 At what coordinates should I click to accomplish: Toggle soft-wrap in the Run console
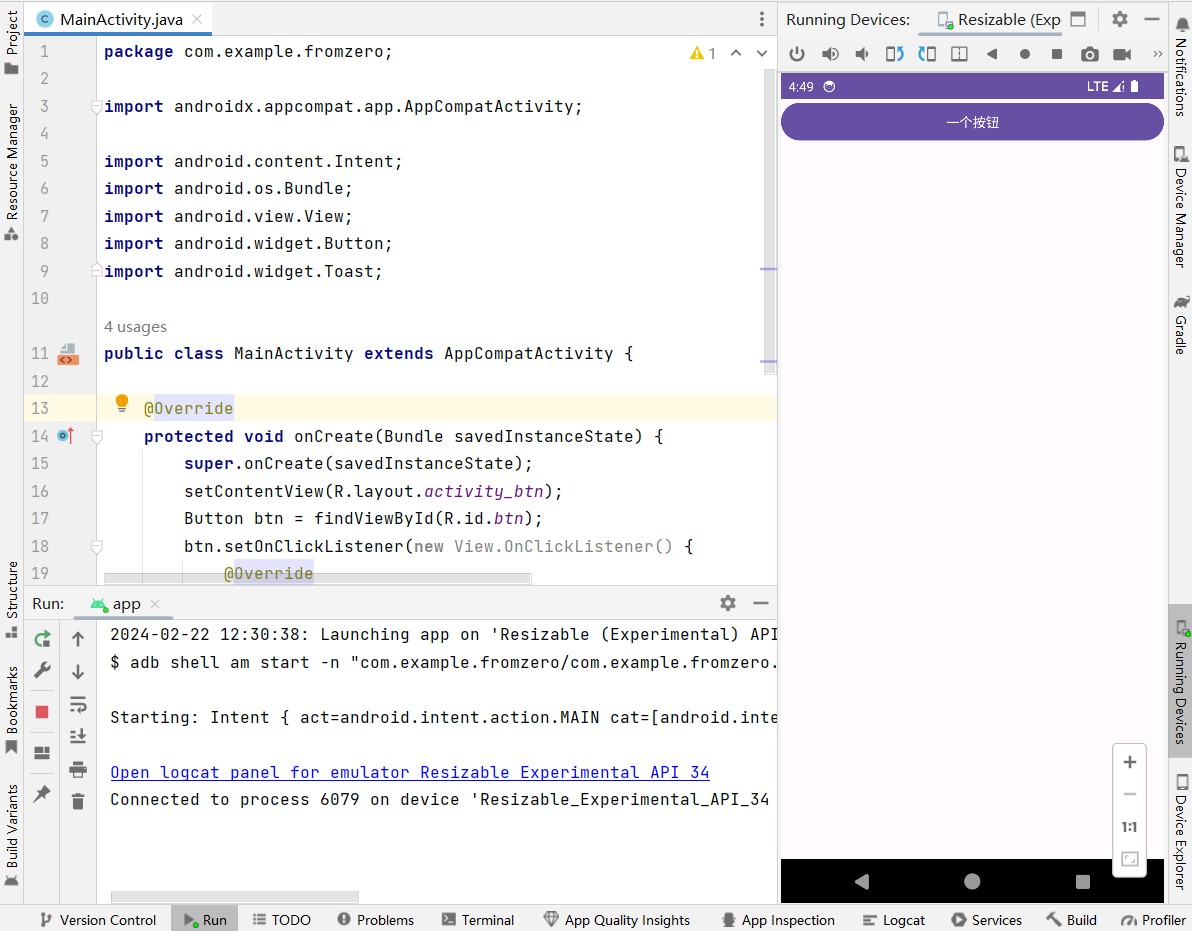pyautogui.click(x=78, y=704)
